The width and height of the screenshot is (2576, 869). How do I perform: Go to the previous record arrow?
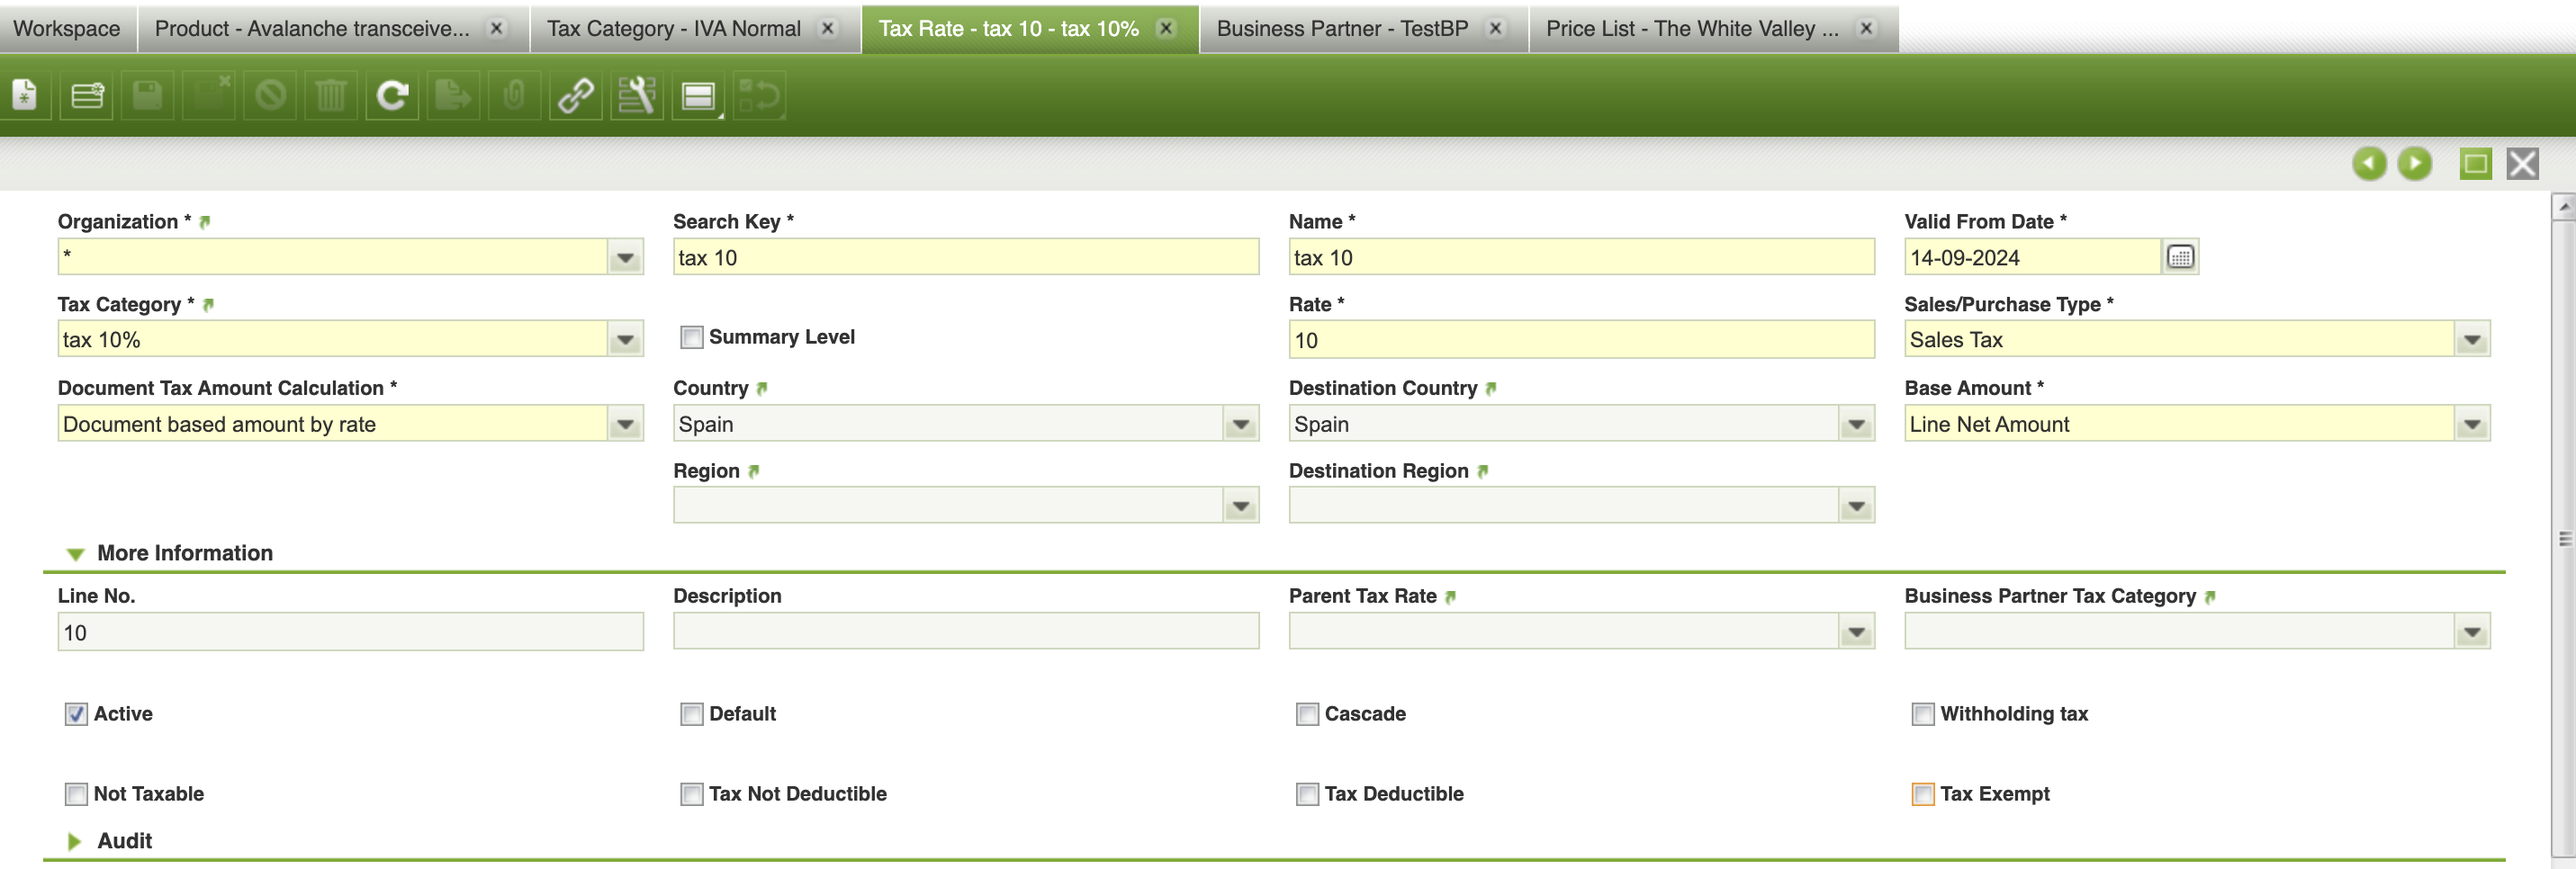tap(2369, 163)
